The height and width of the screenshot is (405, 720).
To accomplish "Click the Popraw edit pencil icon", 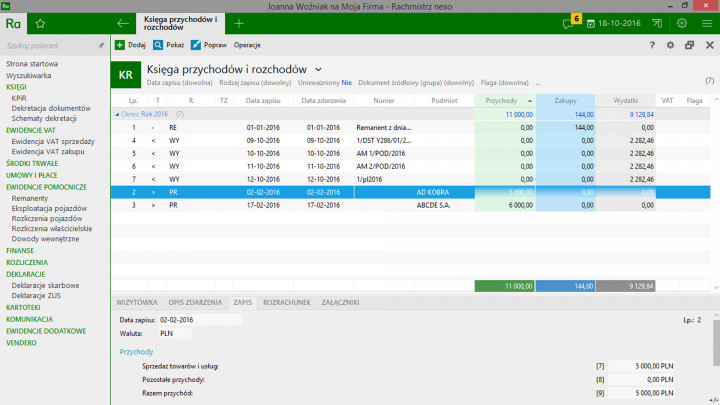I will coord(196,45).
